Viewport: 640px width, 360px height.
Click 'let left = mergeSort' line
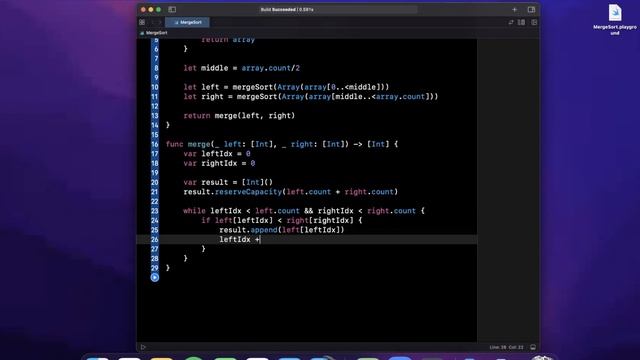(286, 87)
